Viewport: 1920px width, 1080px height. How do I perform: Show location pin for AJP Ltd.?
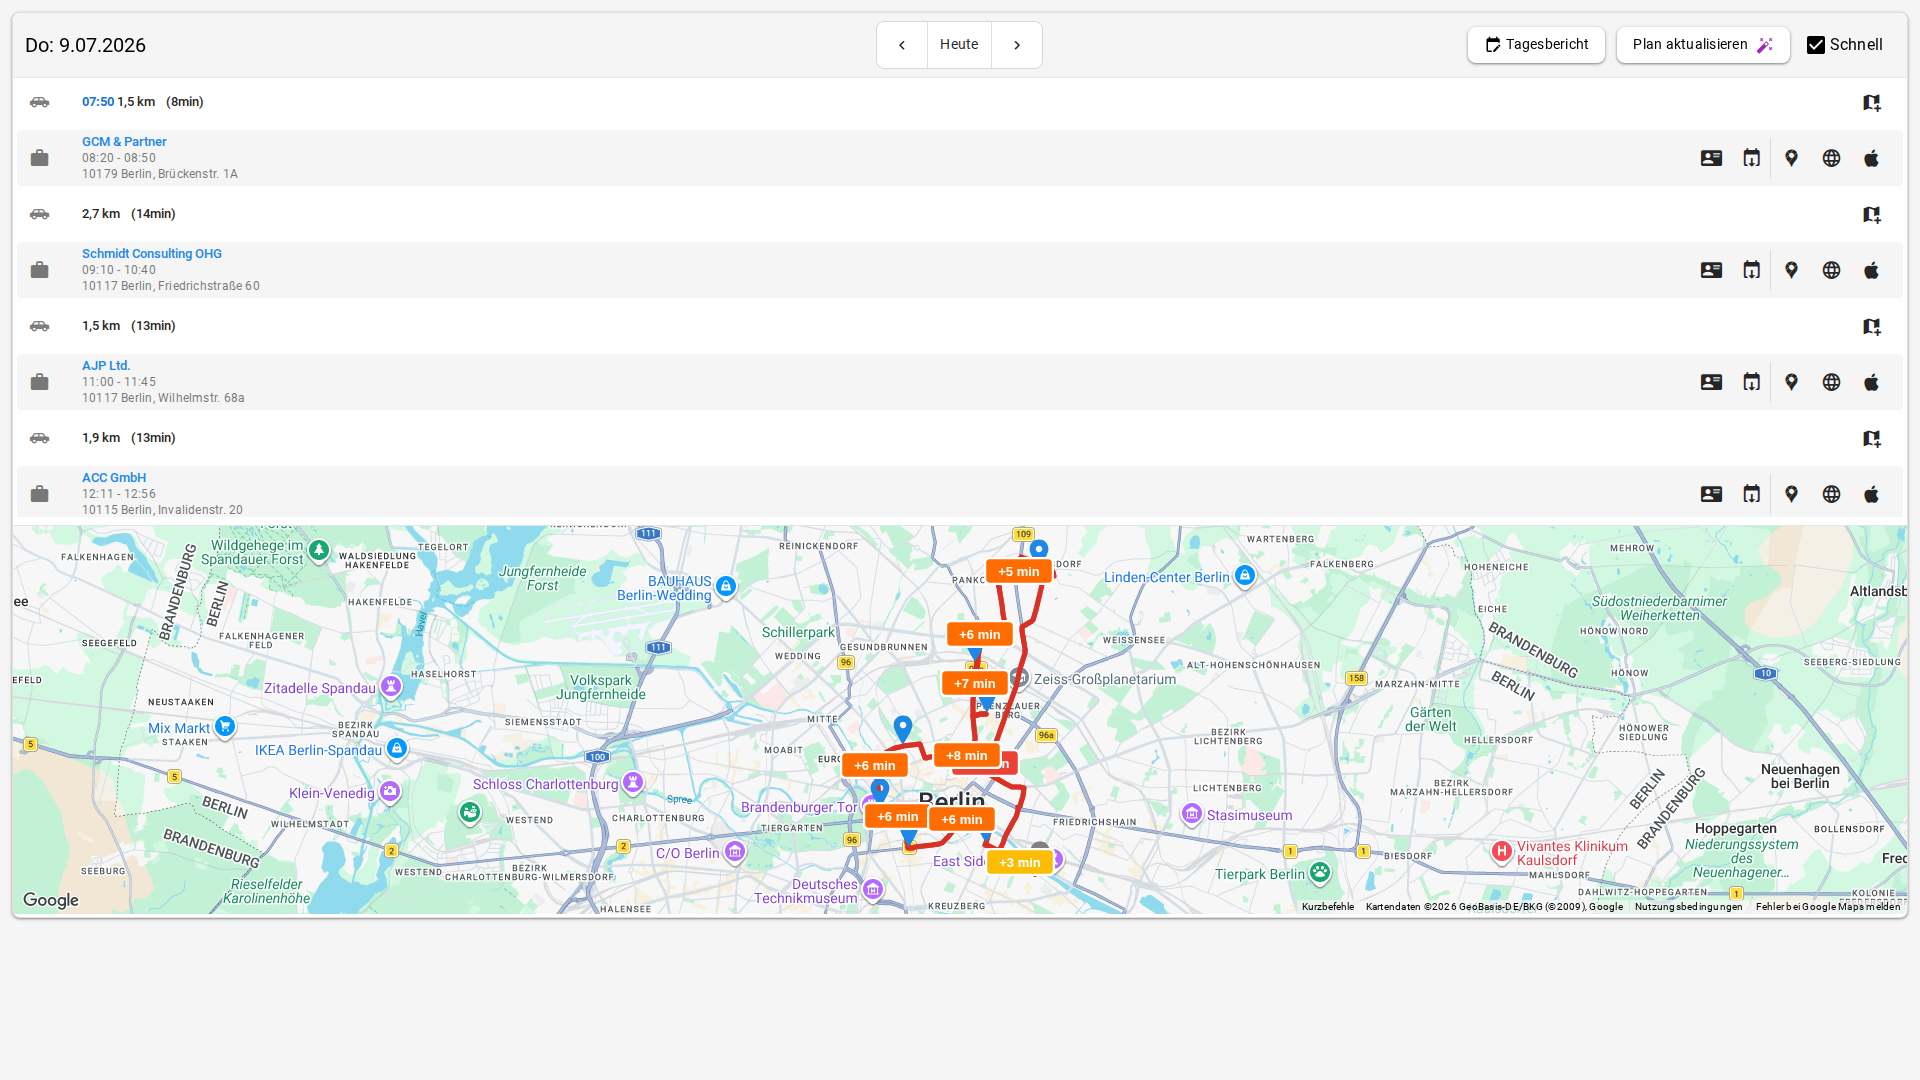point(1792,382)
